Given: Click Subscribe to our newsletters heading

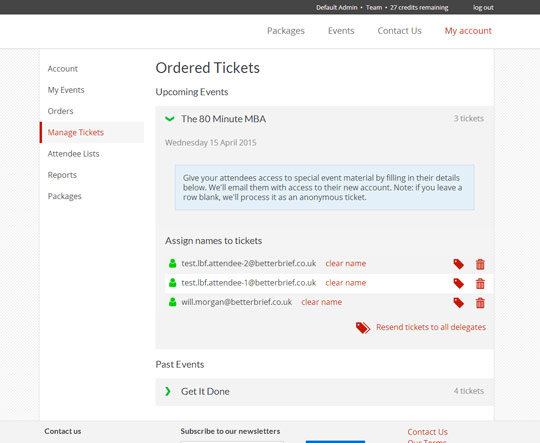Looking at the screenshot, I should 230,431.
